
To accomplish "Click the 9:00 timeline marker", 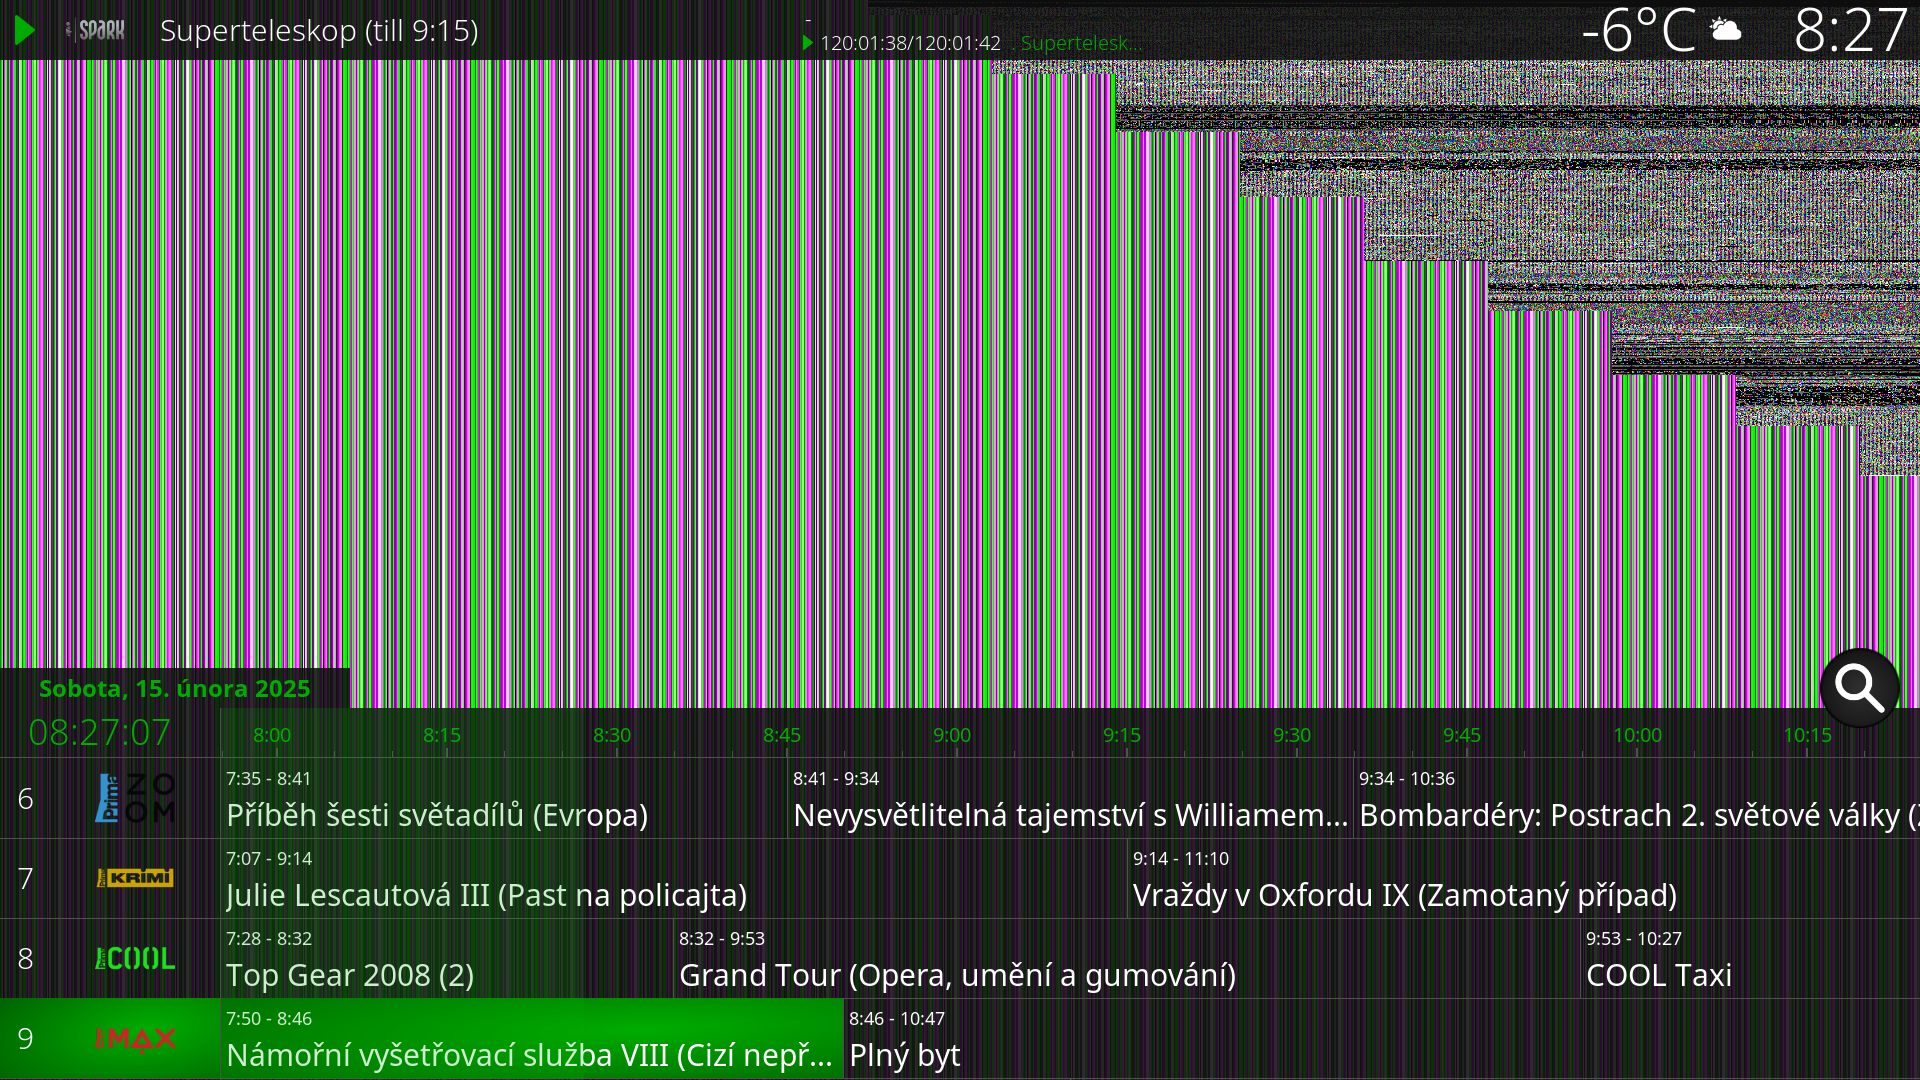I will tap(951, 735).
